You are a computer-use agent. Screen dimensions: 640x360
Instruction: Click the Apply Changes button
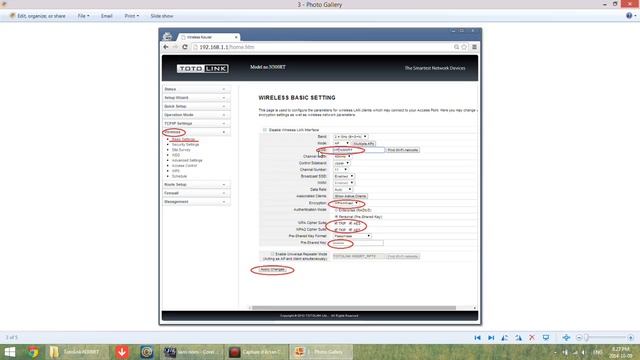click(272, 270)
